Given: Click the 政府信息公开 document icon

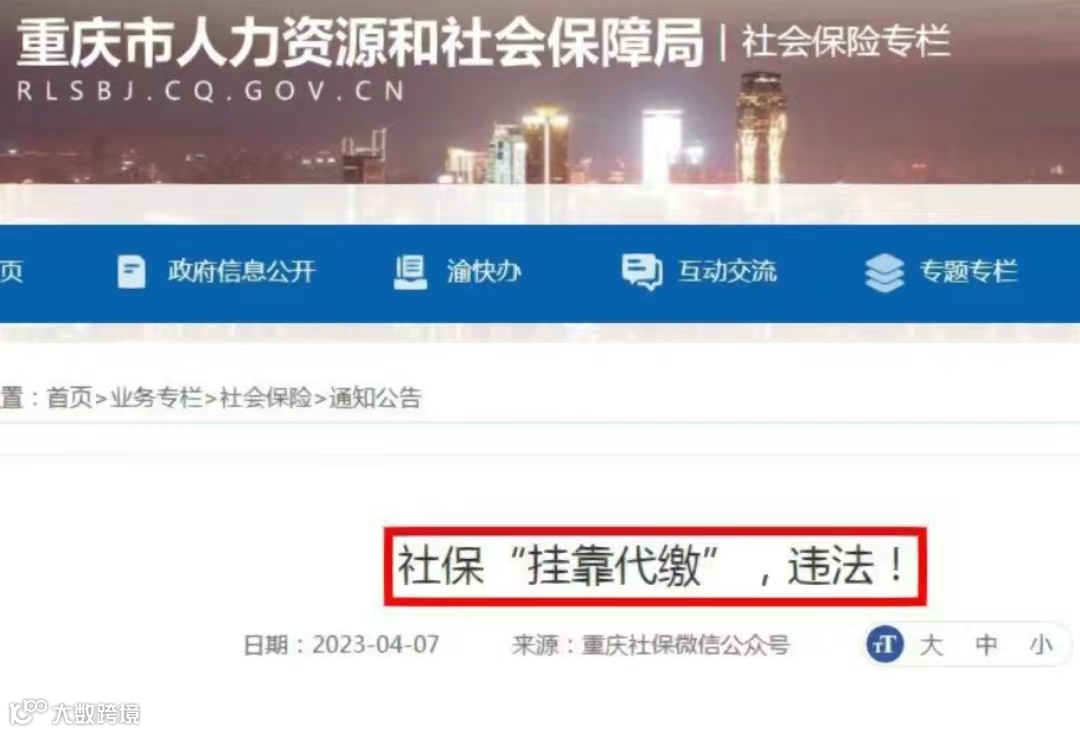Looking at the screenshot, I should (x=131, y=271).
